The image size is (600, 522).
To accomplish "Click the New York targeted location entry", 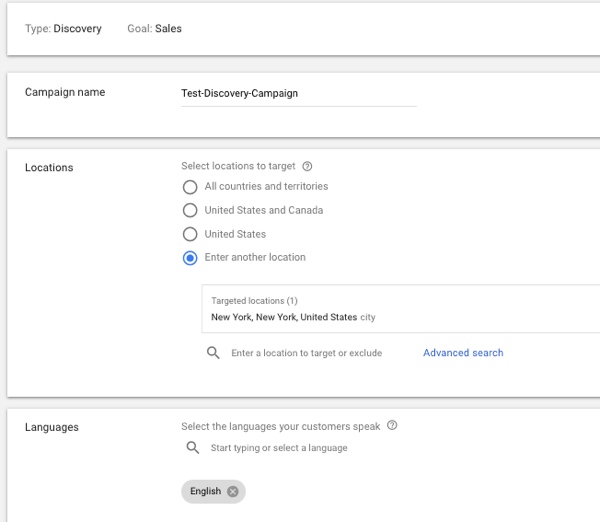I will click(x=293, y=317).
